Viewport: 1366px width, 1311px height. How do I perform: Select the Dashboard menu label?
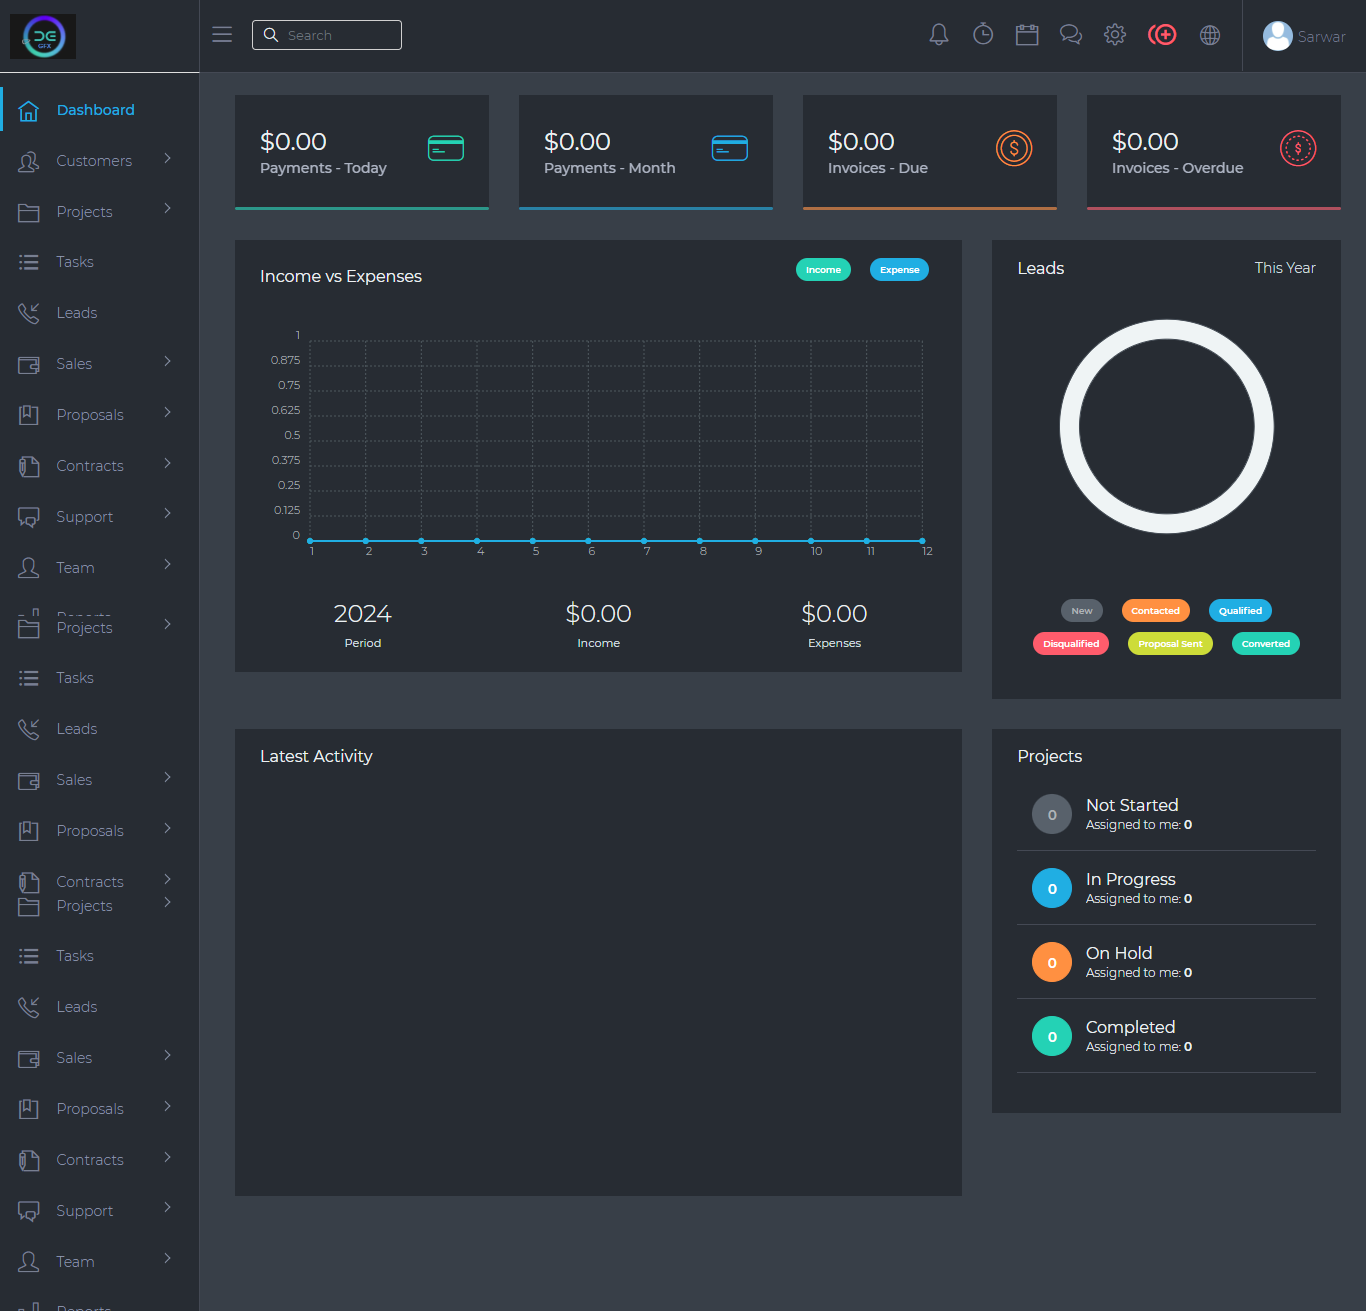tap(96, 110)
